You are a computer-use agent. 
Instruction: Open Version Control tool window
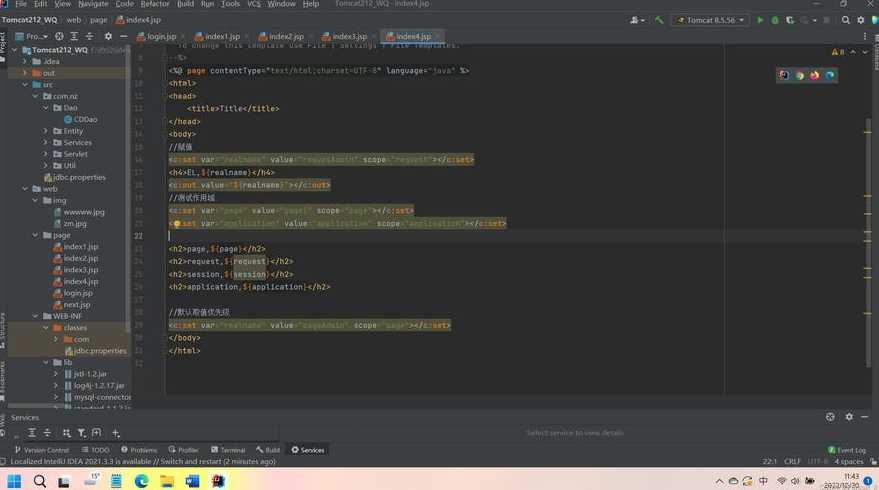[41, 450]
